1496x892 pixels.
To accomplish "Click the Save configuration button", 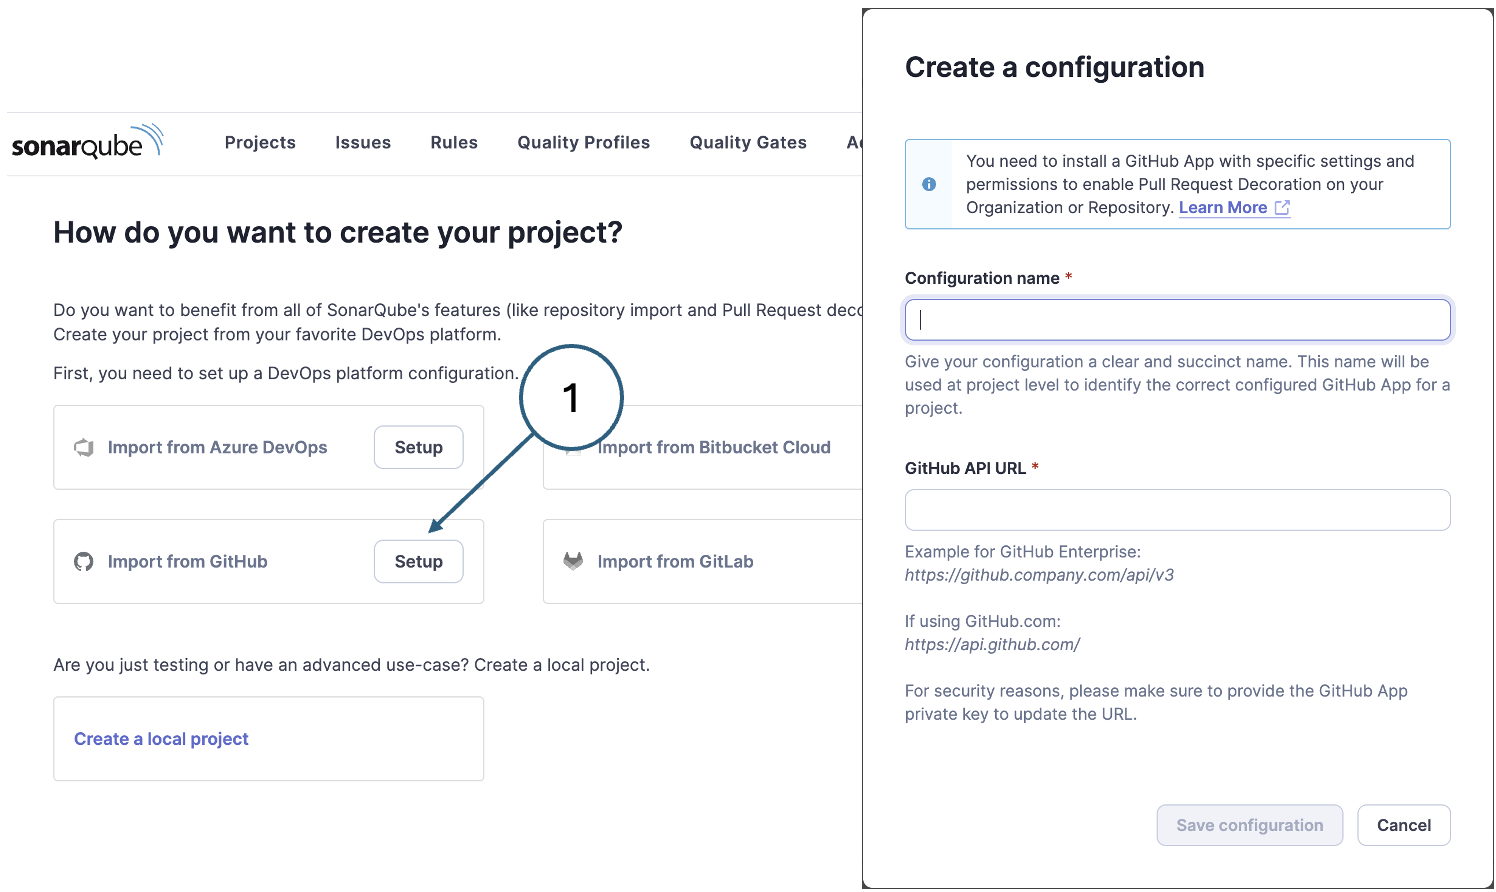I will (x=1250, y=825).
